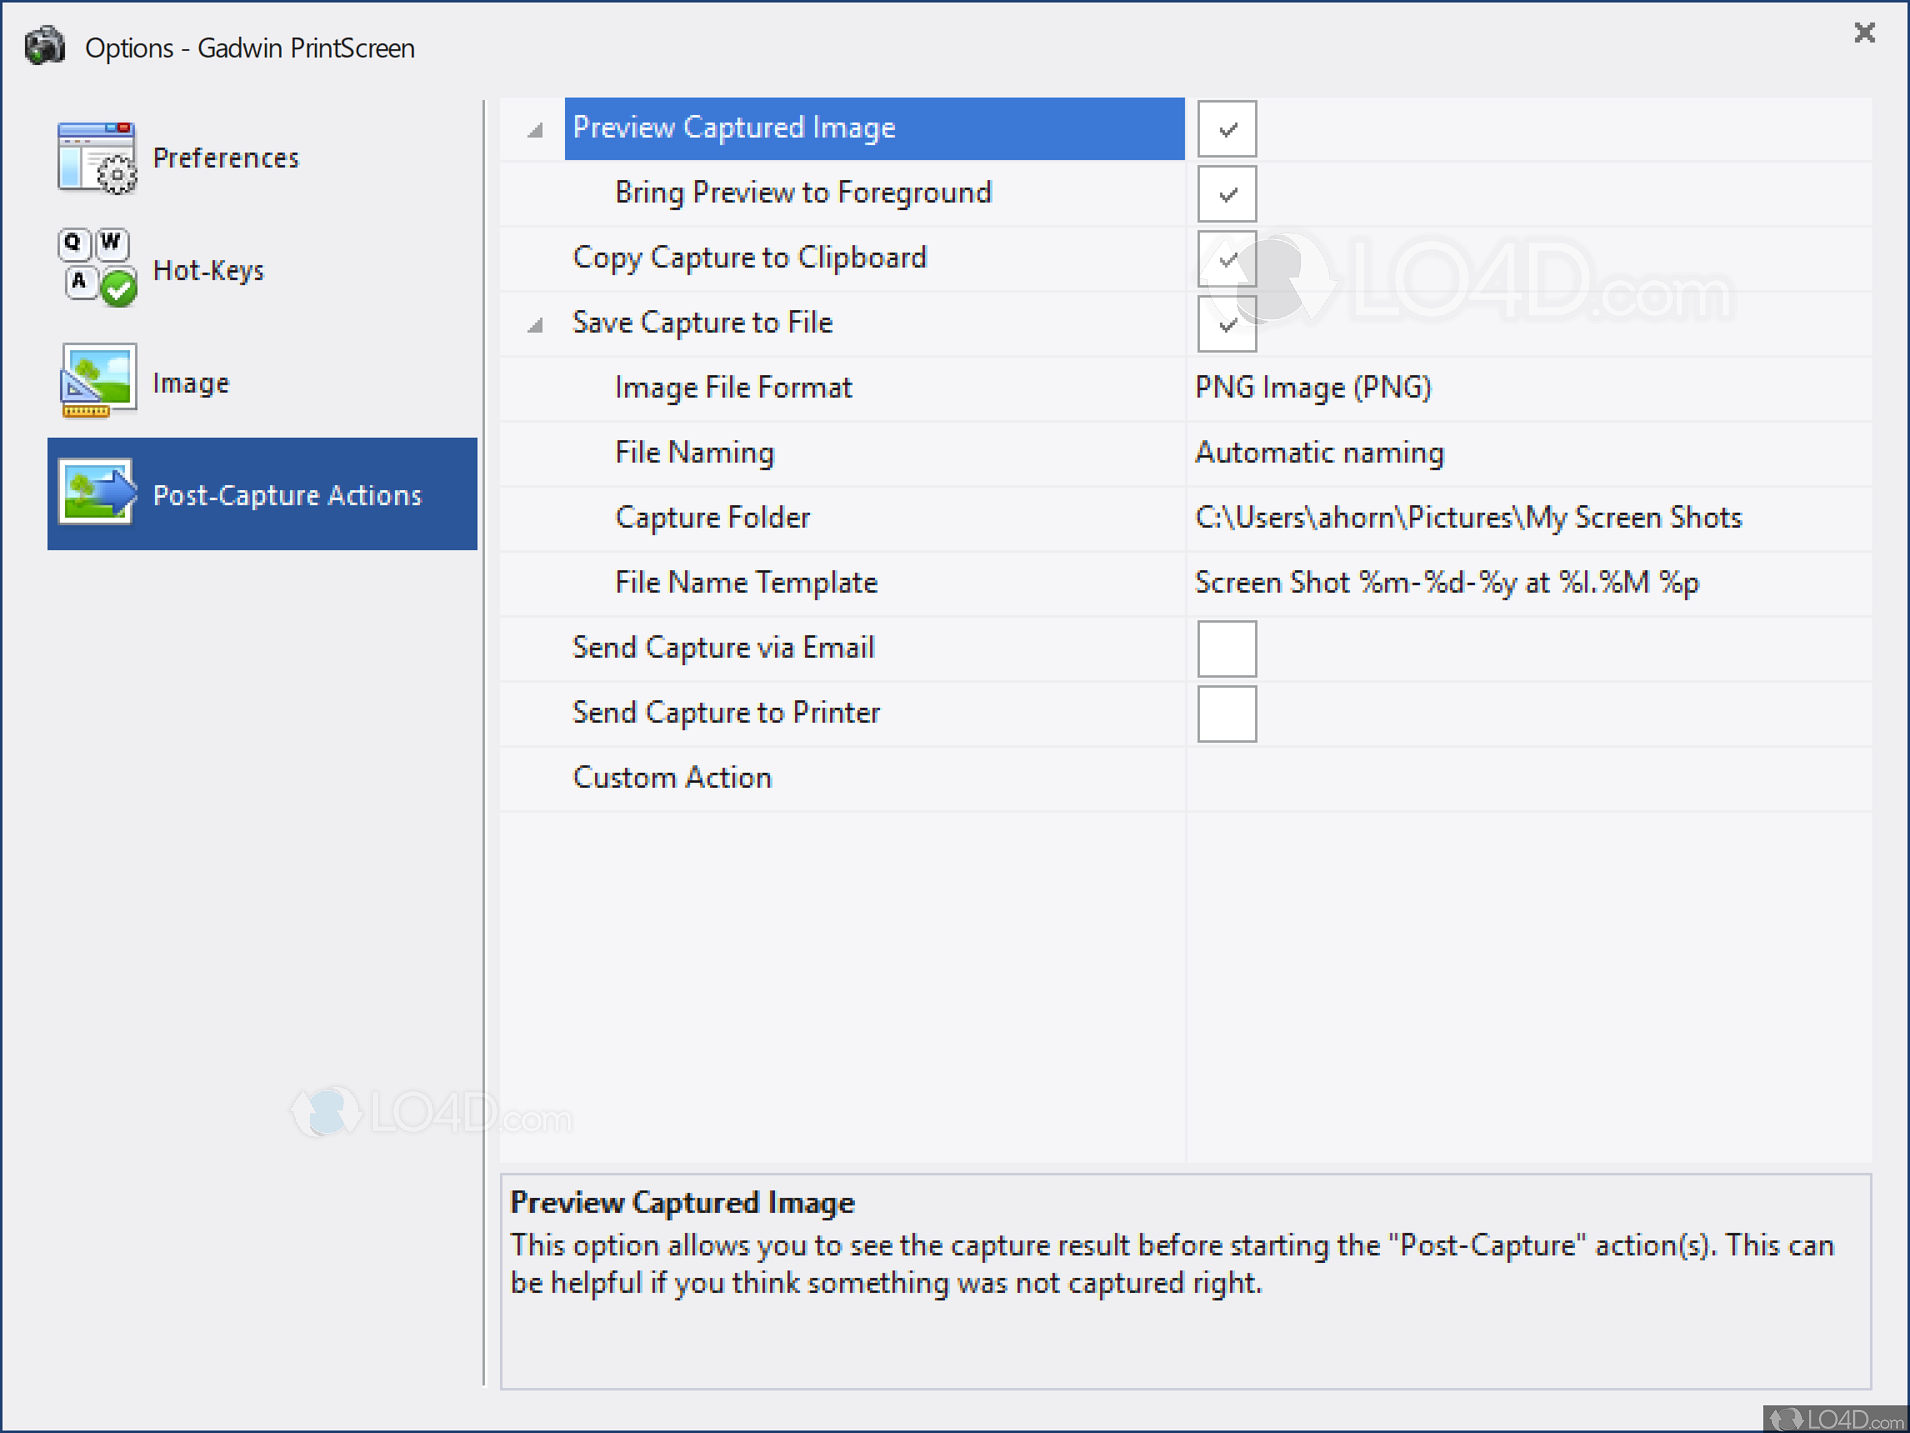This screenshot has width=1910, height=1433.
Task: Click the Post-Capture Actions arrow icon
Action: [x=97, y=493]
